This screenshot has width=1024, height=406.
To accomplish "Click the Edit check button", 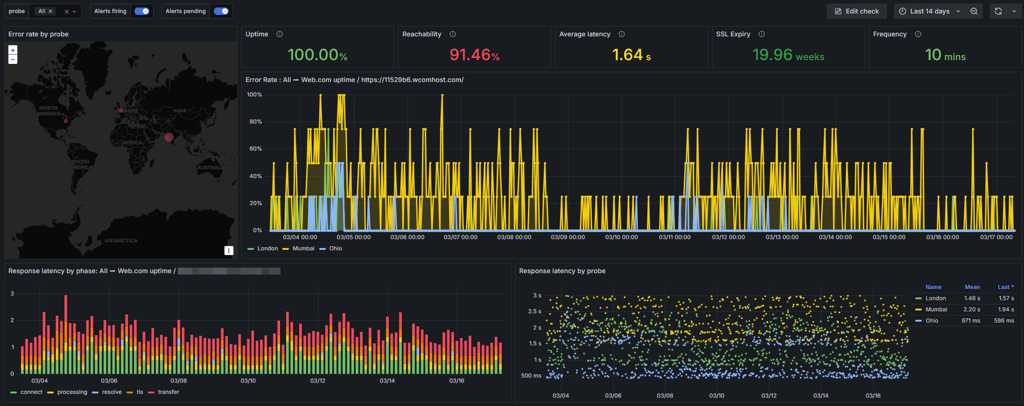I will [x=857, y=11].
